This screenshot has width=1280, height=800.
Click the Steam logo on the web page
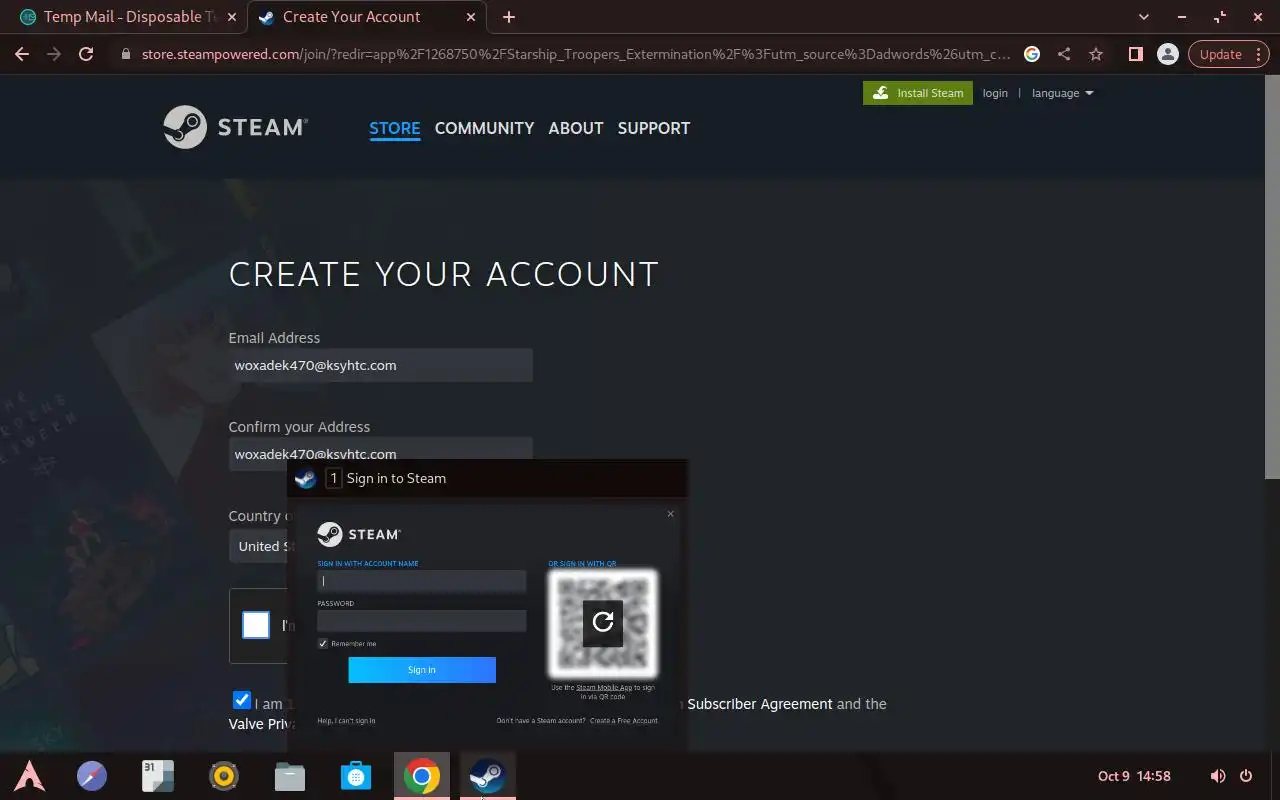pyautogui.click(x=236, y=127)
